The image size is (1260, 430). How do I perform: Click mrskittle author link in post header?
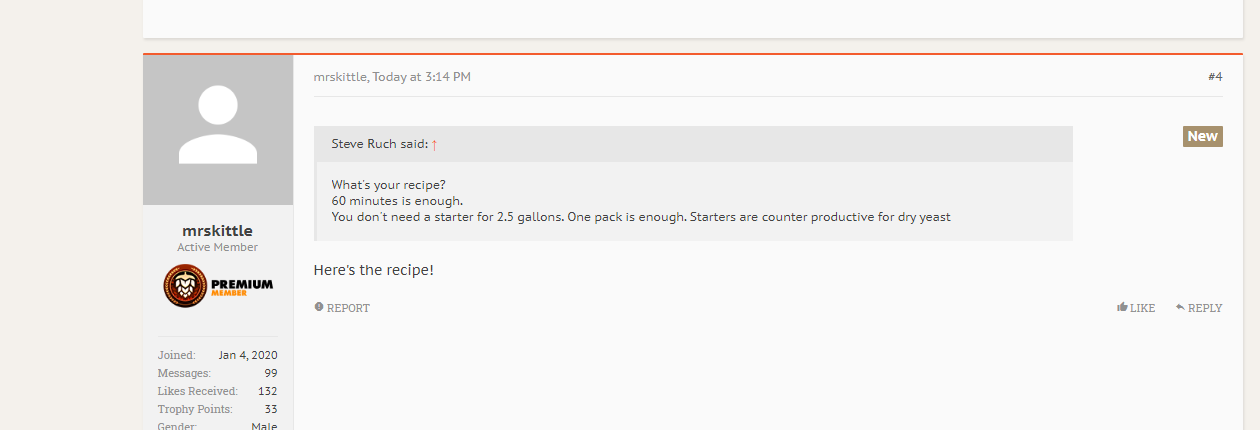[340, 77]
